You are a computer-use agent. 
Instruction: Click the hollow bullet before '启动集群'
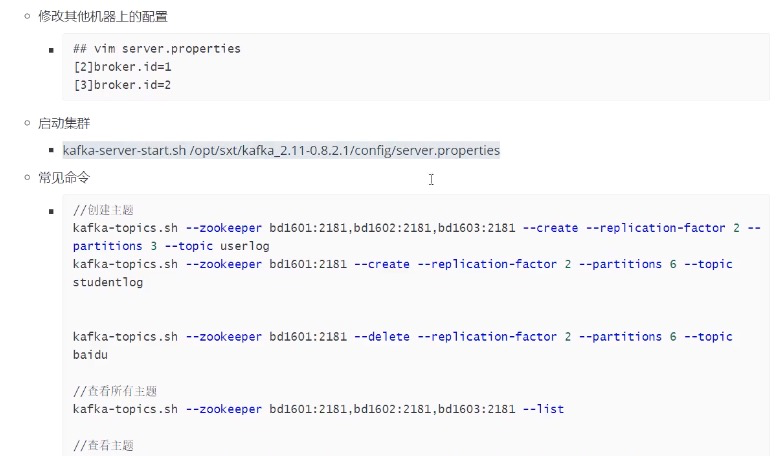(x=29, y=123)
